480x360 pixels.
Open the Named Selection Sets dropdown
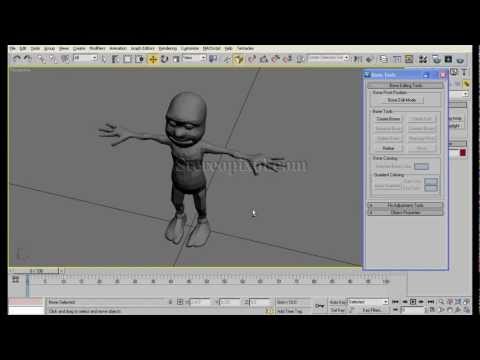(x=328, y=58)
